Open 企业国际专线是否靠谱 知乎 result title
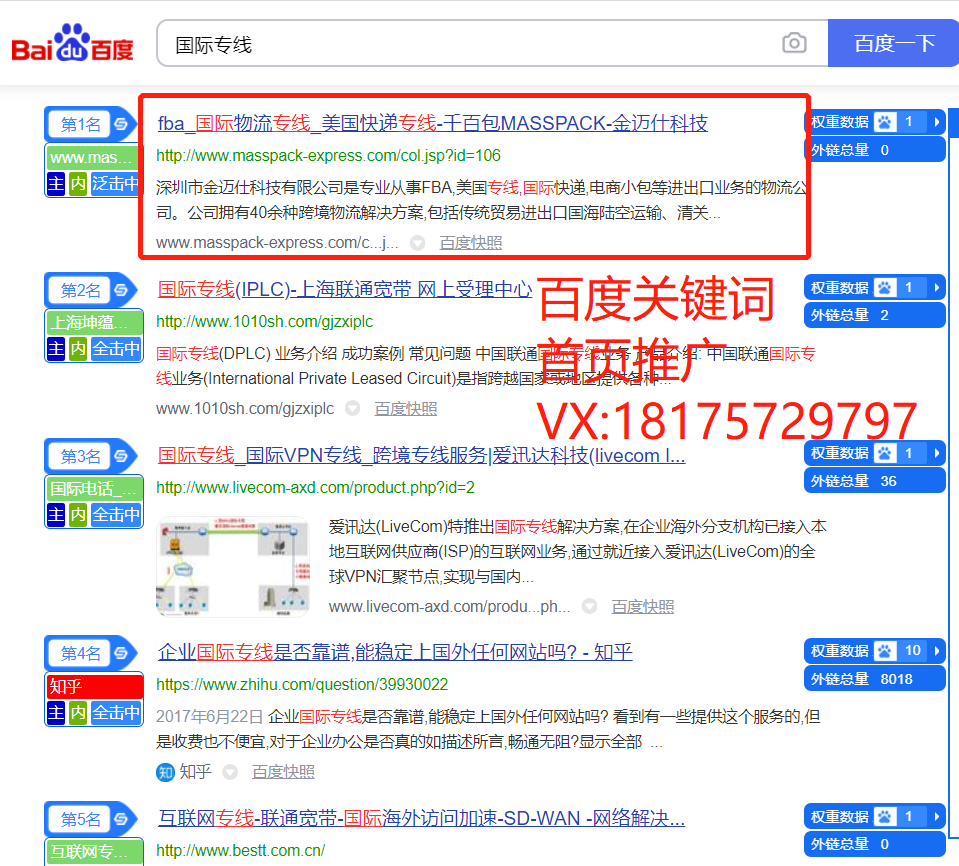This screenshot has height=866, width=959. 395,652
